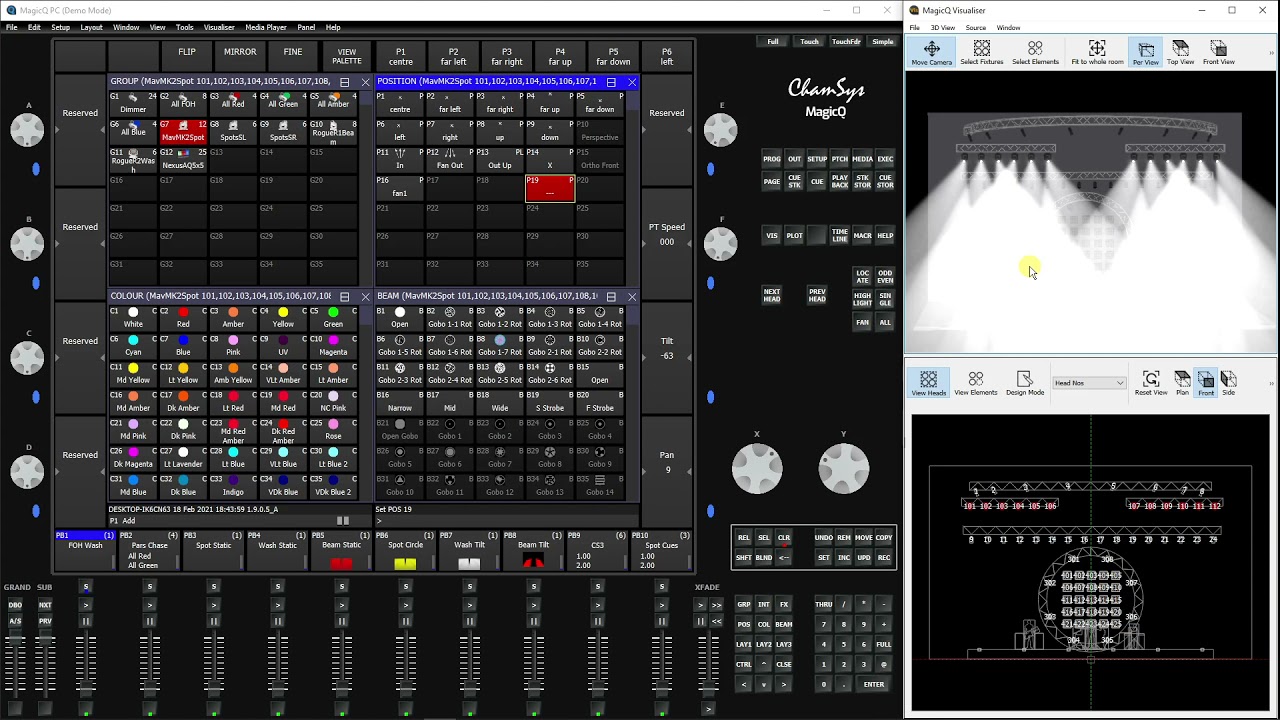Image resolution: width=1280 pixels, height=720 pixels.
Task: Select Touch layout mode button
Action: coord(809,42)
